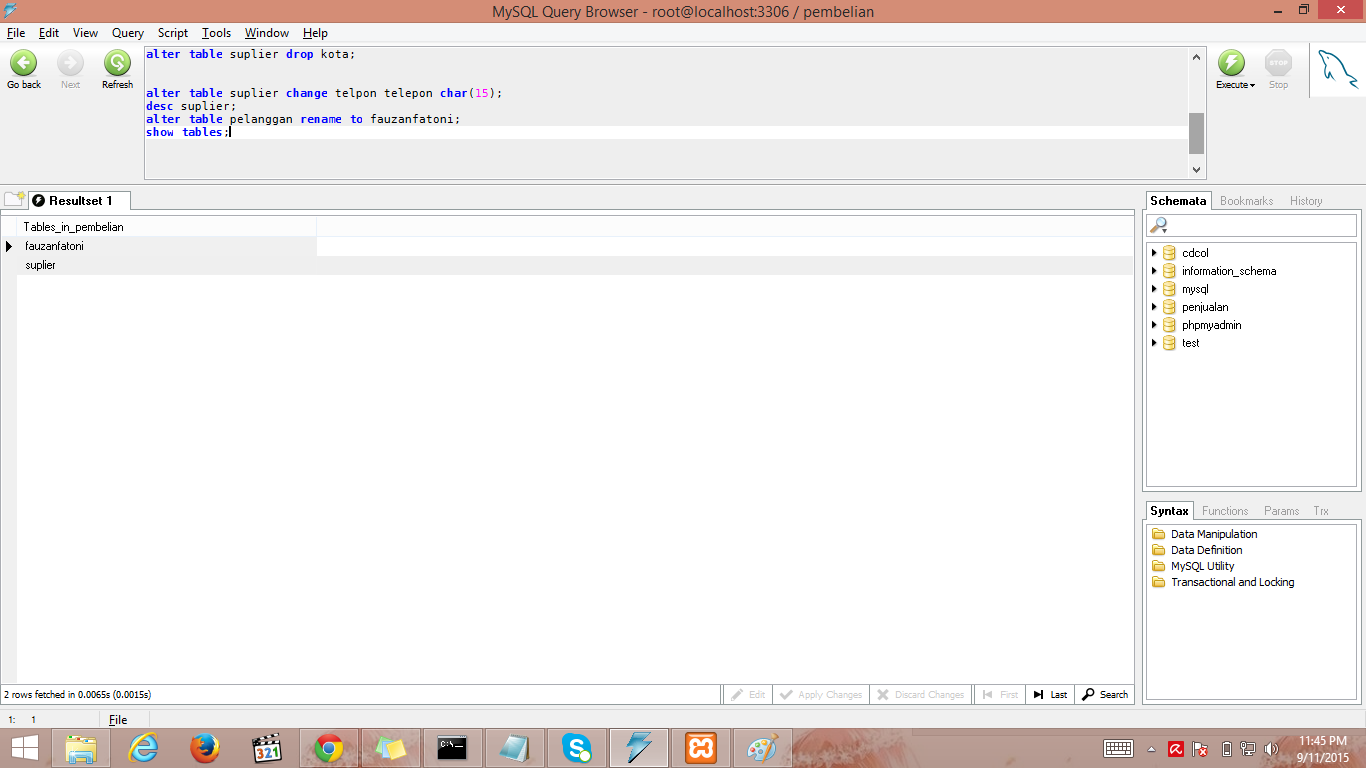Expand the penjualan database node
1366x768 pixels.
click(1154, 307)
